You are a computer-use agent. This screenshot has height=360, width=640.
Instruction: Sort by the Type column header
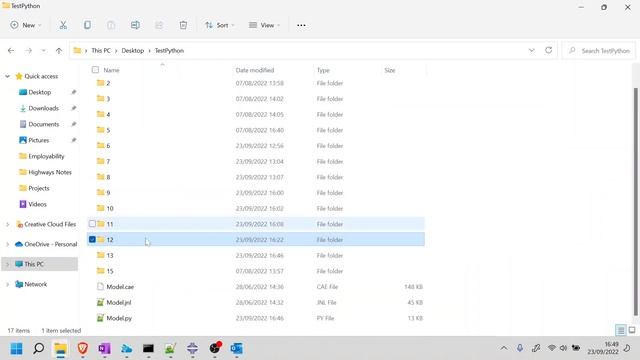coord(323,70)
